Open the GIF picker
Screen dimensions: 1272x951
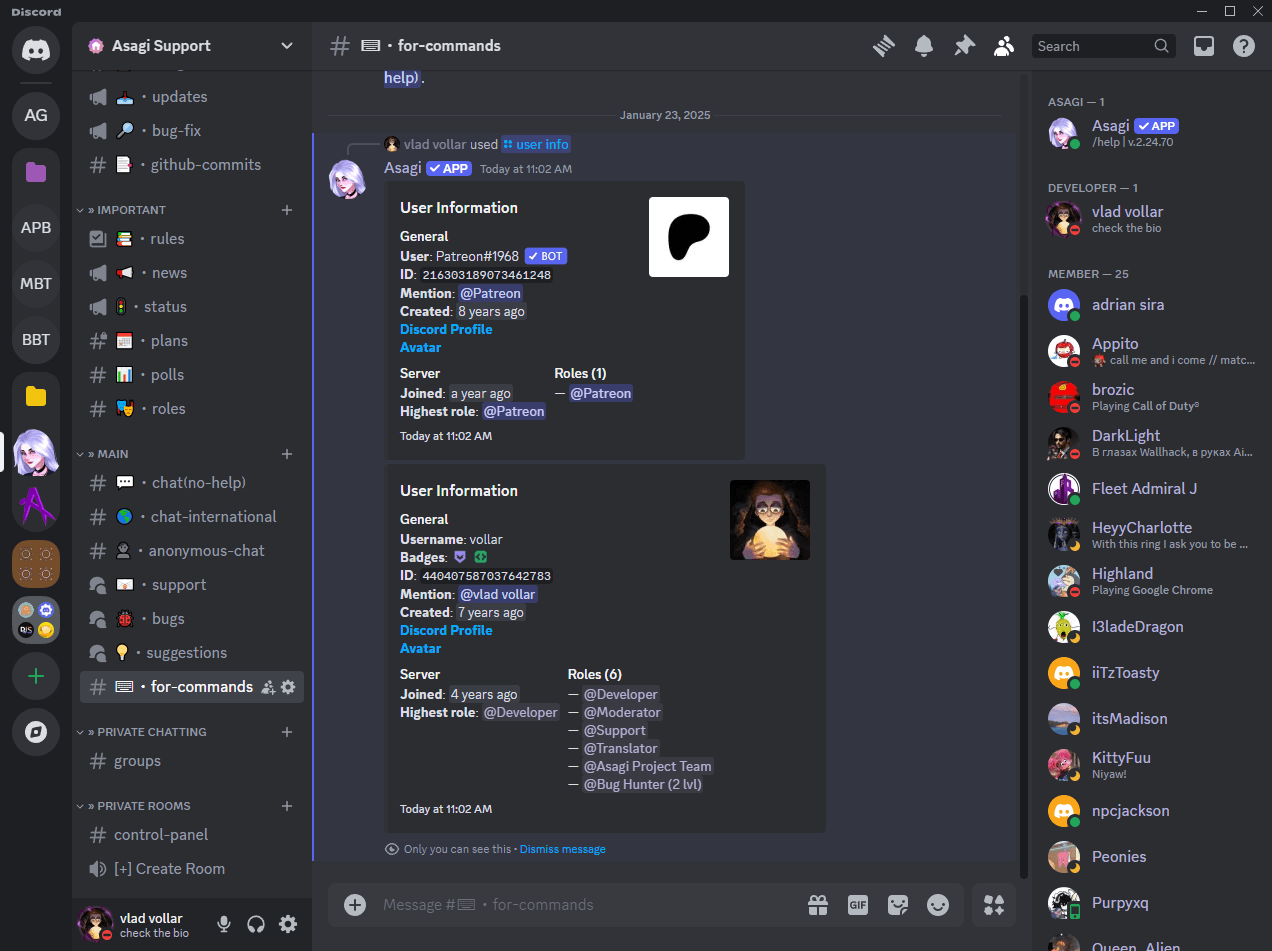click(x=858, y=905)
